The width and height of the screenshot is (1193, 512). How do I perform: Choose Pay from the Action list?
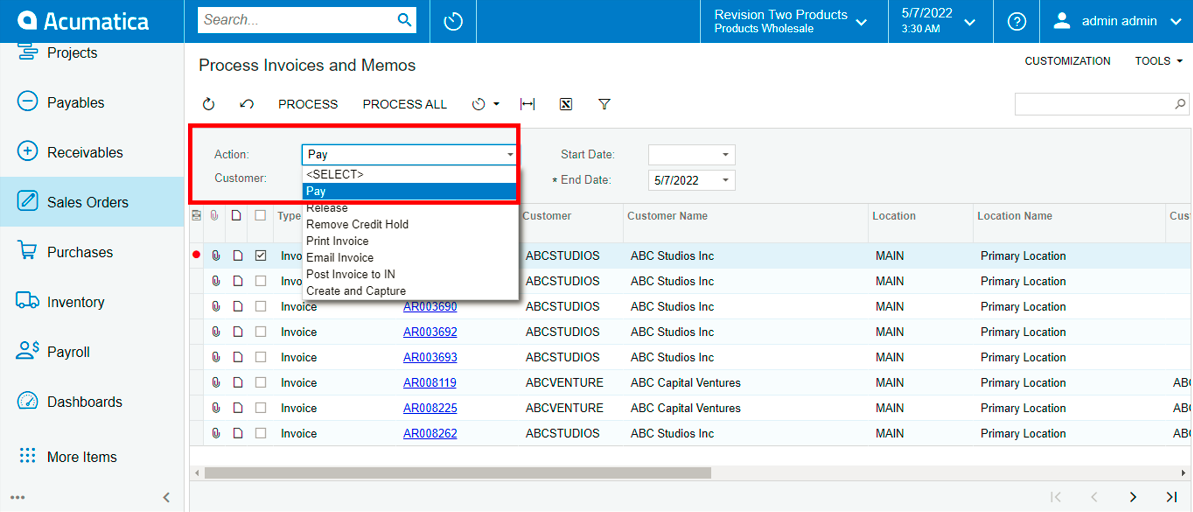point(409,190)
